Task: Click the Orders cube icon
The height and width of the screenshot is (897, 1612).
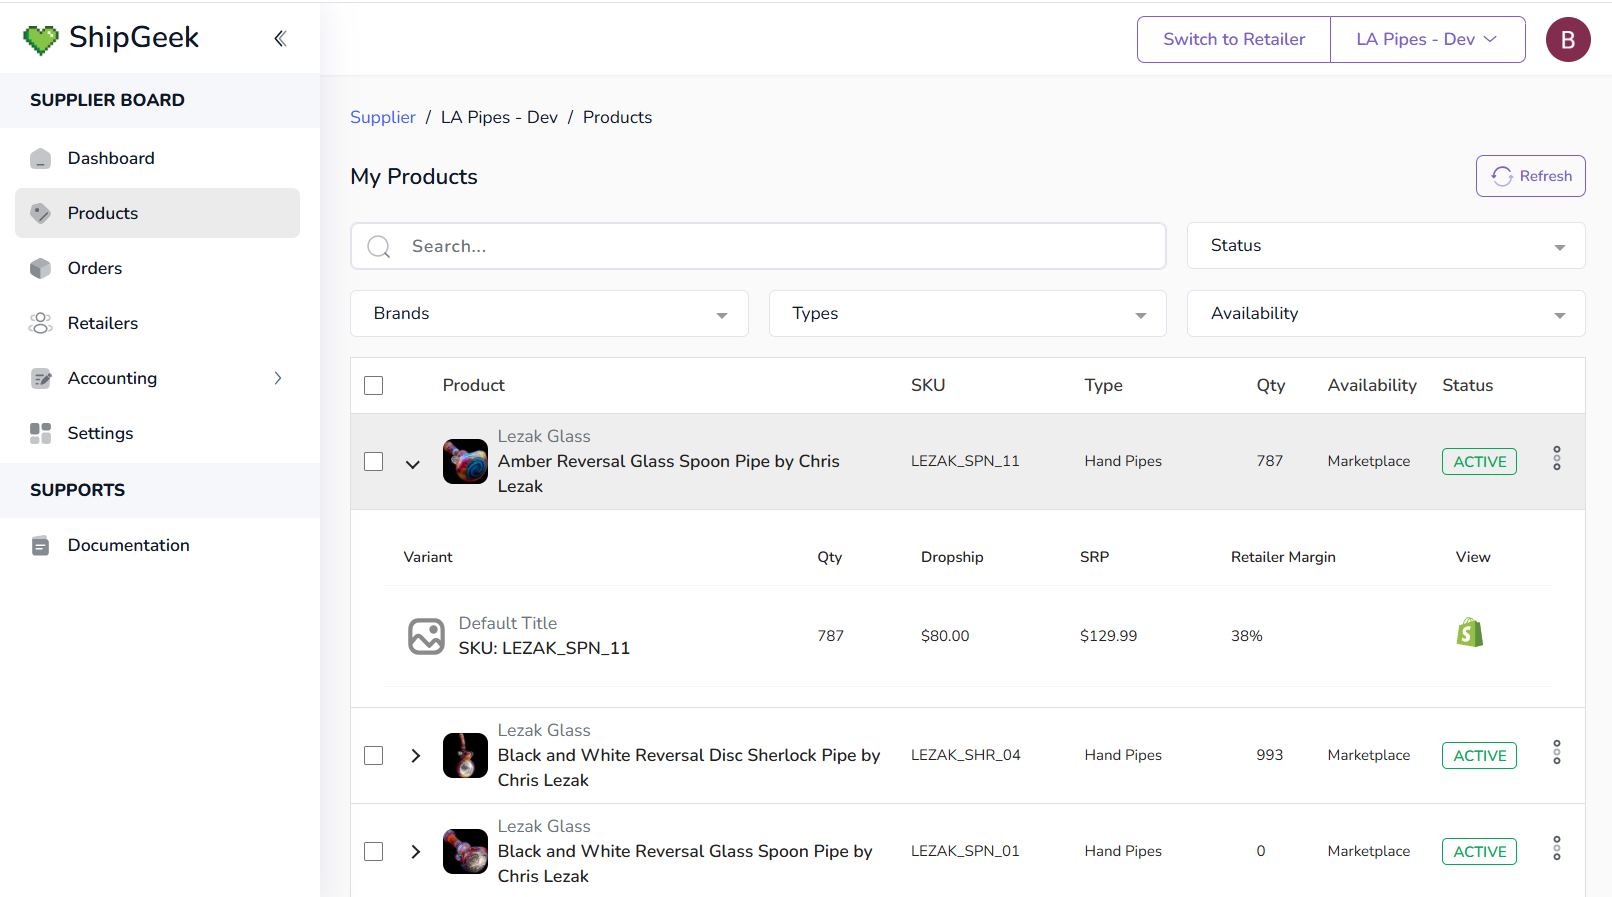Action: pyautogui.click(x=40, y=268)
